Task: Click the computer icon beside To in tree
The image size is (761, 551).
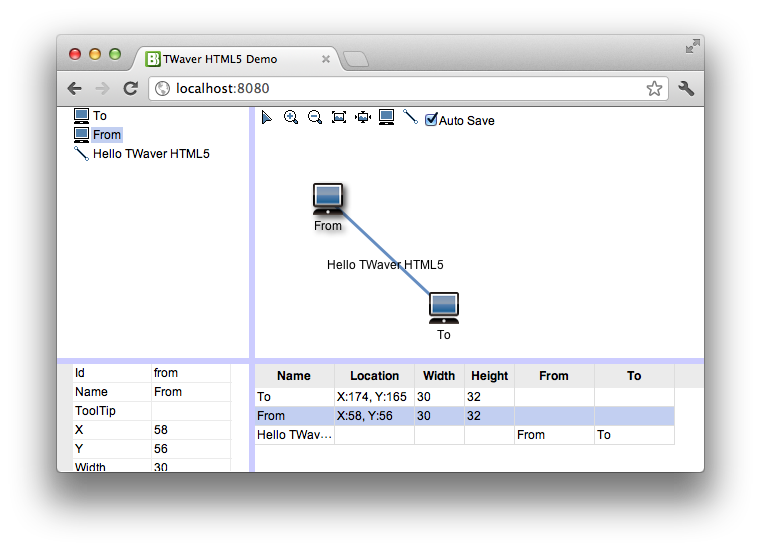Action: 81,116
